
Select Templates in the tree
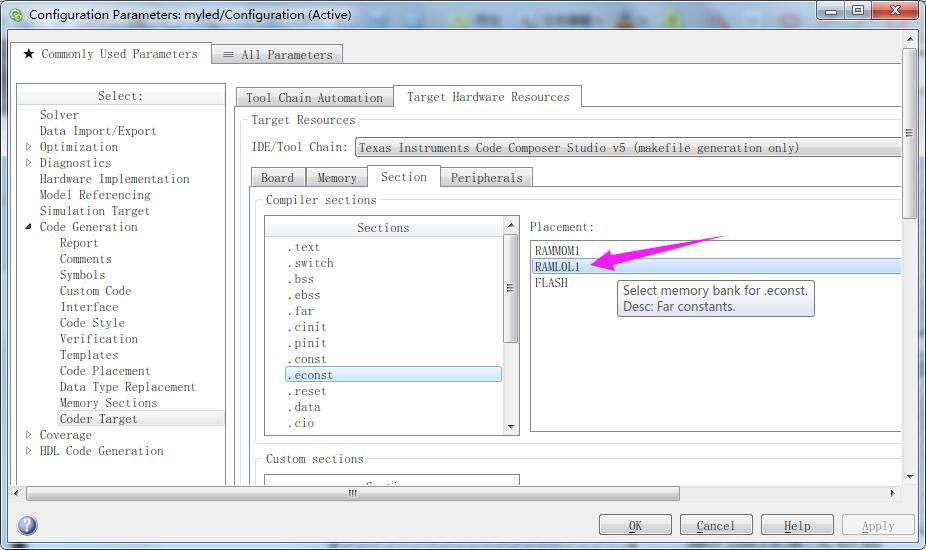[x=89, y=354]
